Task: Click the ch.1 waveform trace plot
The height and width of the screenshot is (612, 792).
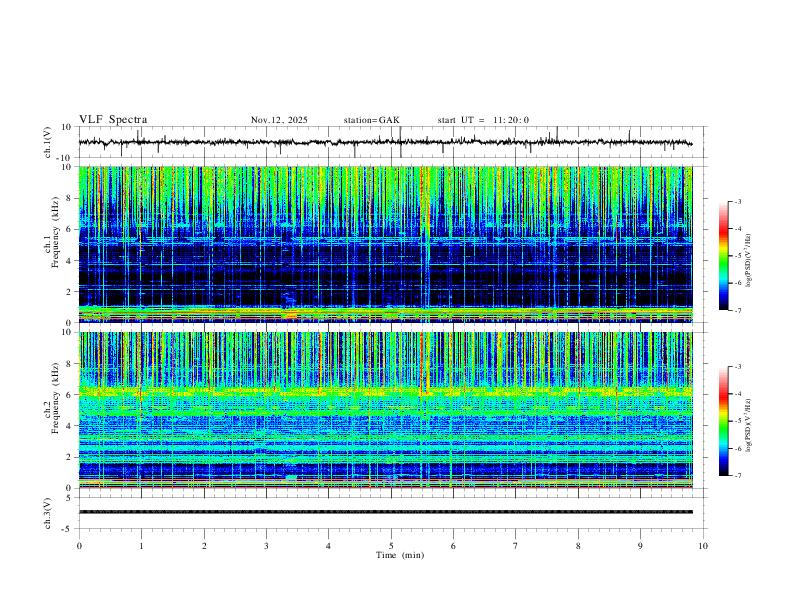Action: tap(385, 142)
